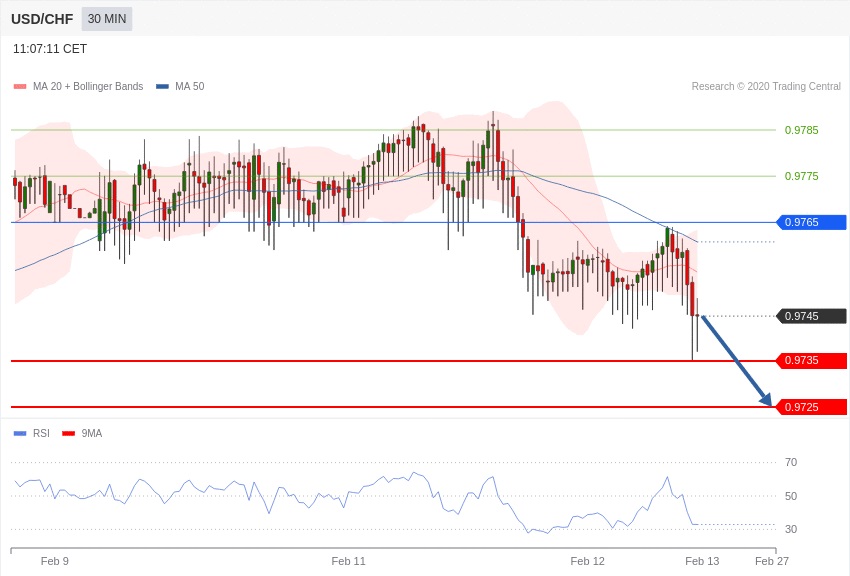Screen dimensions: 850x576
Task: Click the red 0.9735 support price tag
Action: (811, 360)
